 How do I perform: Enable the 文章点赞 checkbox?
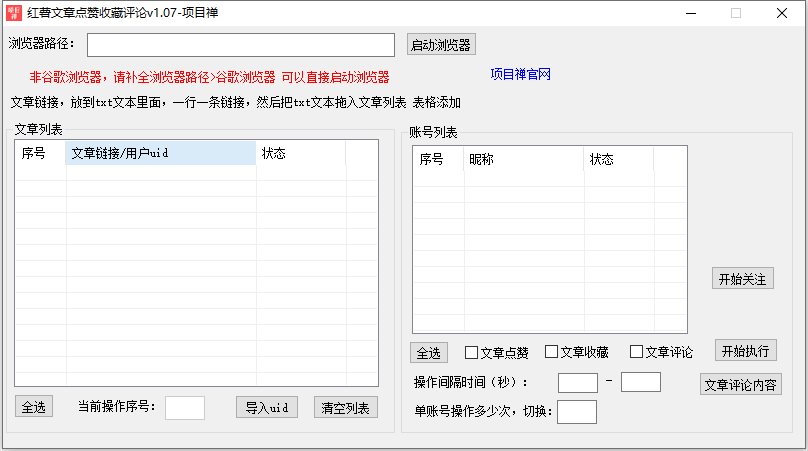click(472, 352)
